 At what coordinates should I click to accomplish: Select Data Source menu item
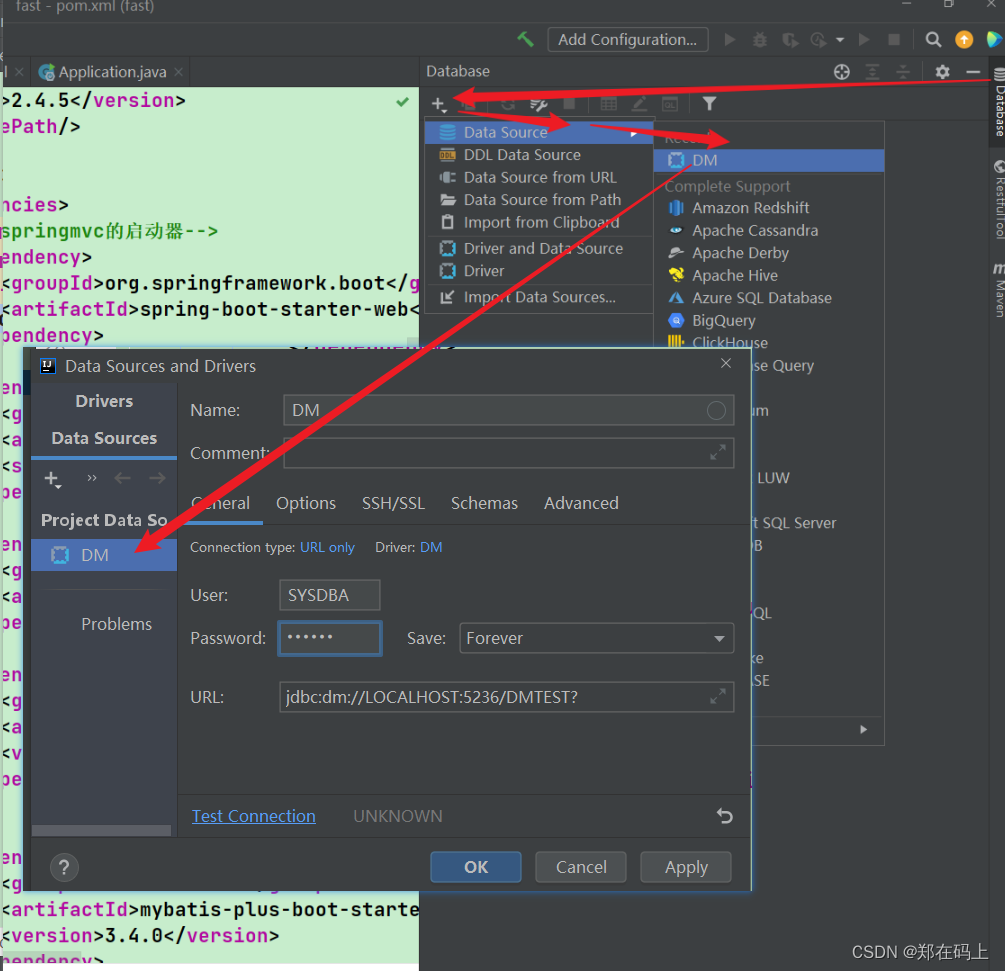pyautogui.click(x=538, y=133)
